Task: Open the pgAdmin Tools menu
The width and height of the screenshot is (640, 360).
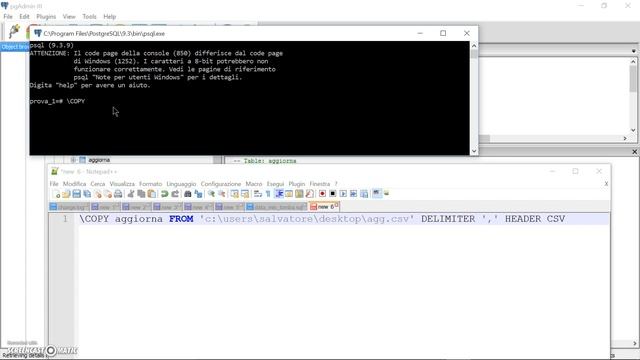Action: pyautogui.click(x=89, y=16)
